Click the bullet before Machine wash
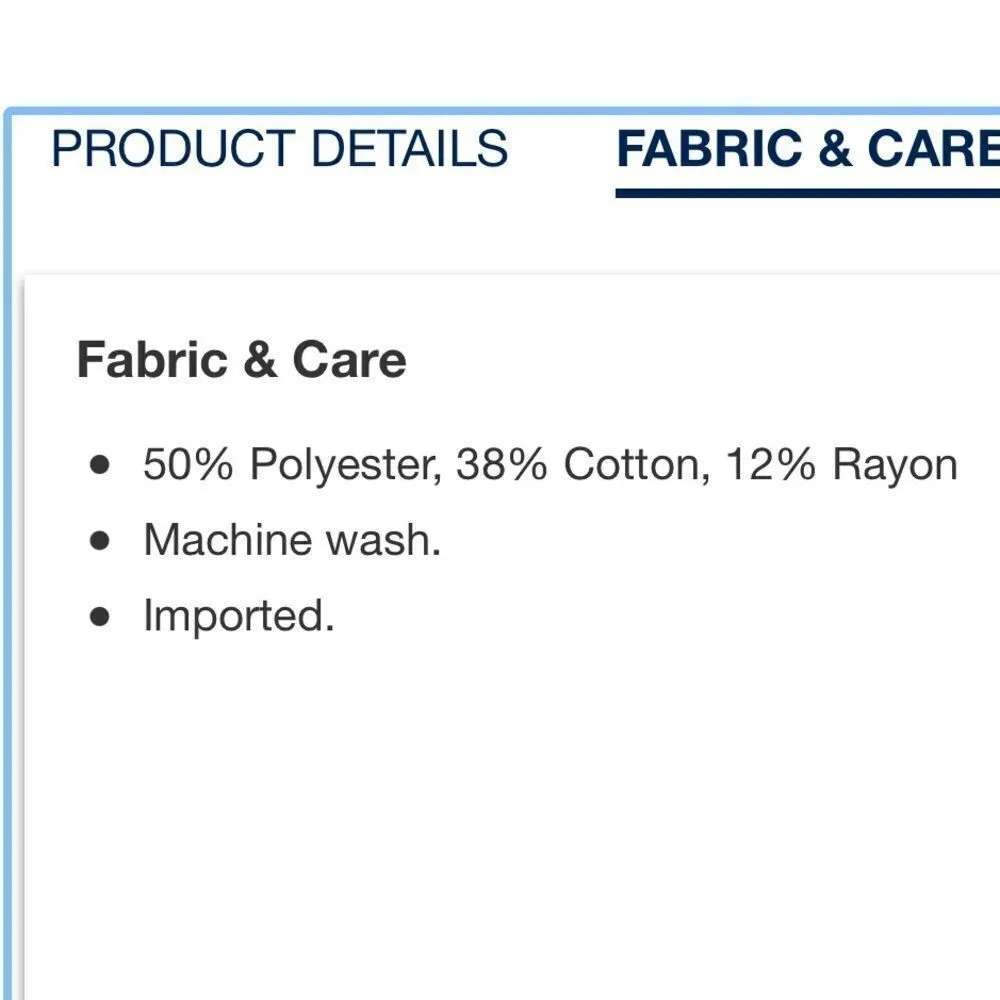 point(98,541)
